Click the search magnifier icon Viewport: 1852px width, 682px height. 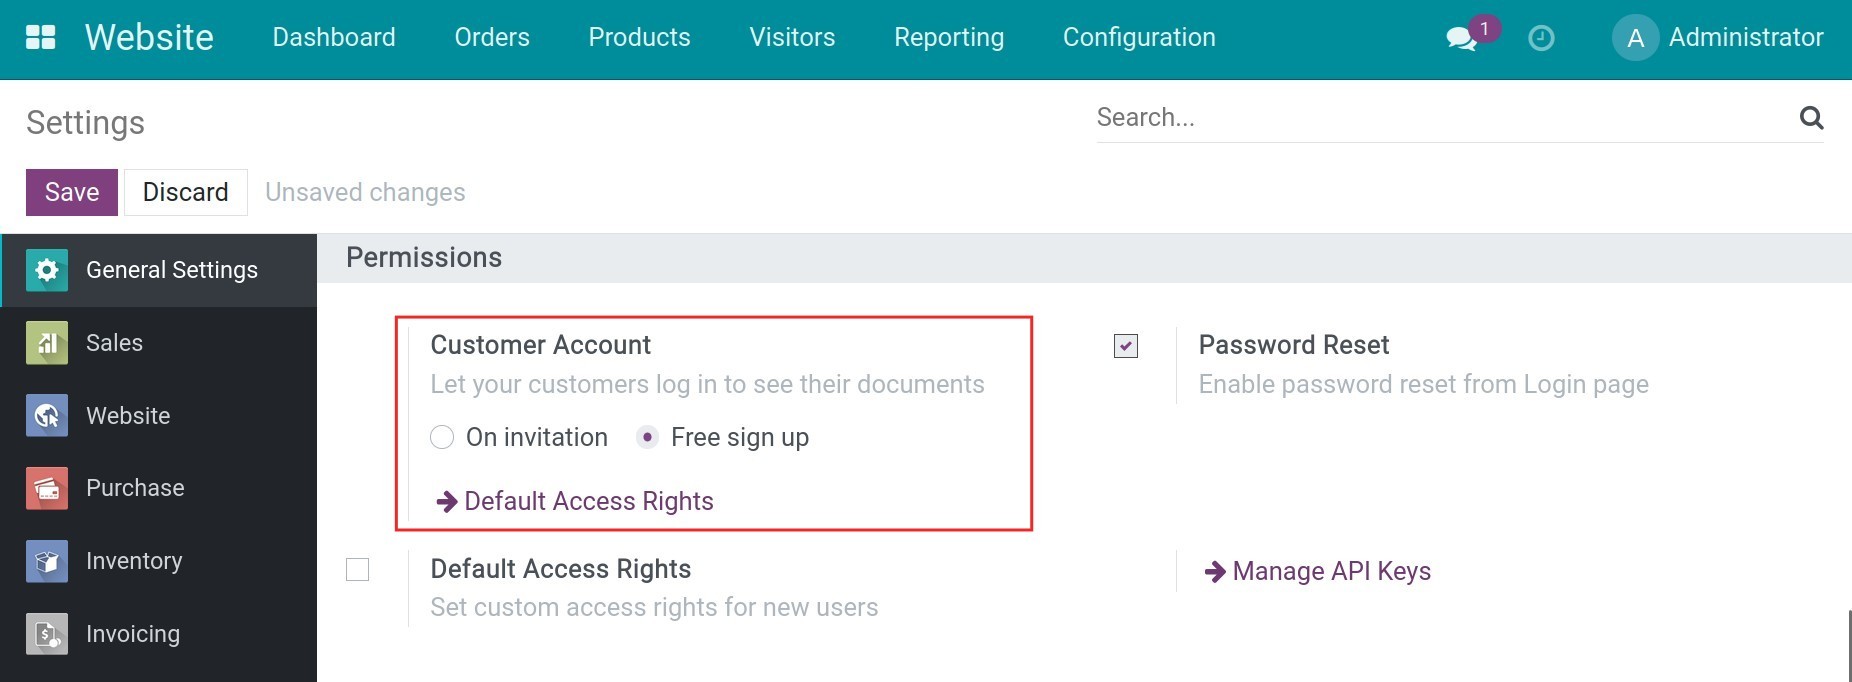[1812, 118]
